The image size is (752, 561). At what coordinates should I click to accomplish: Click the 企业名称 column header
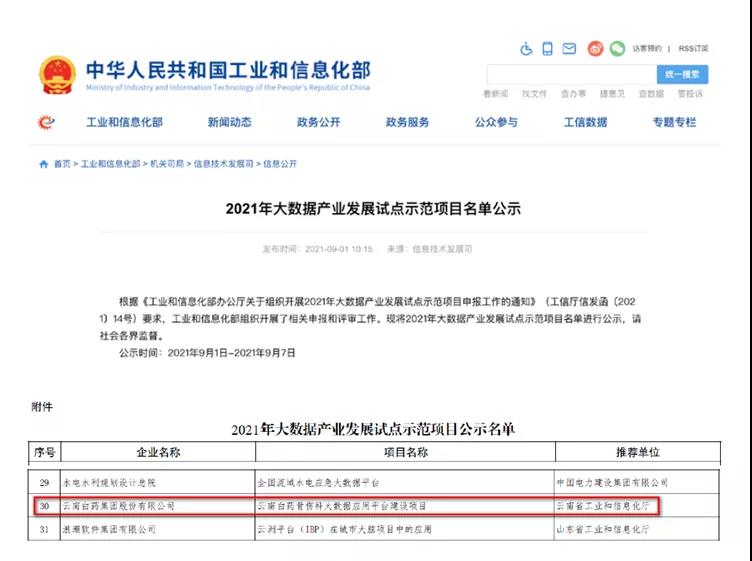point(158,452)
